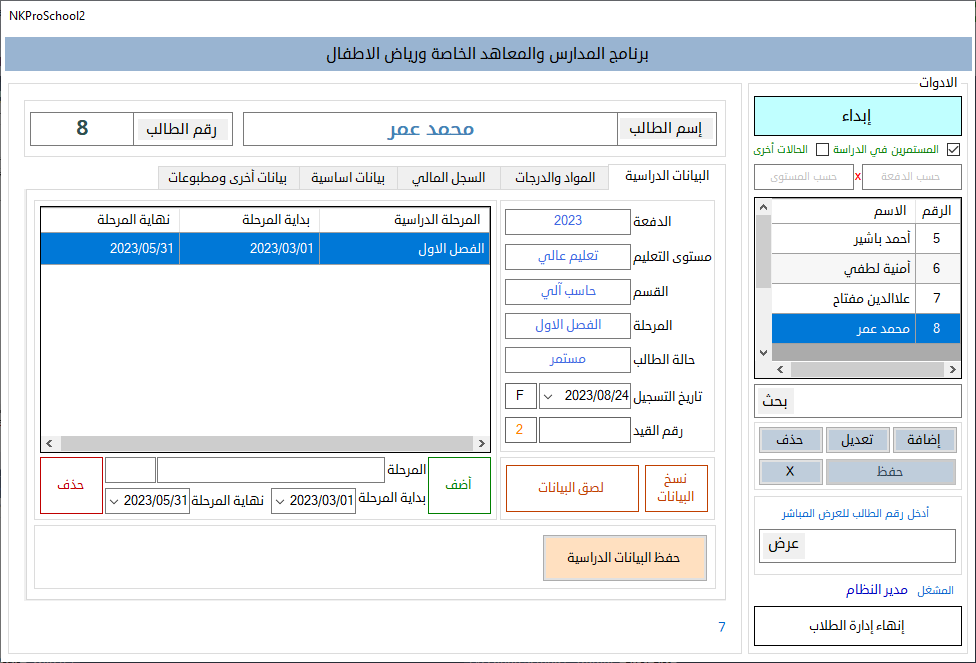Click مستوى التعليم field تعليم عالي
This screenshot has height=663, width=976.
point(568,256)
